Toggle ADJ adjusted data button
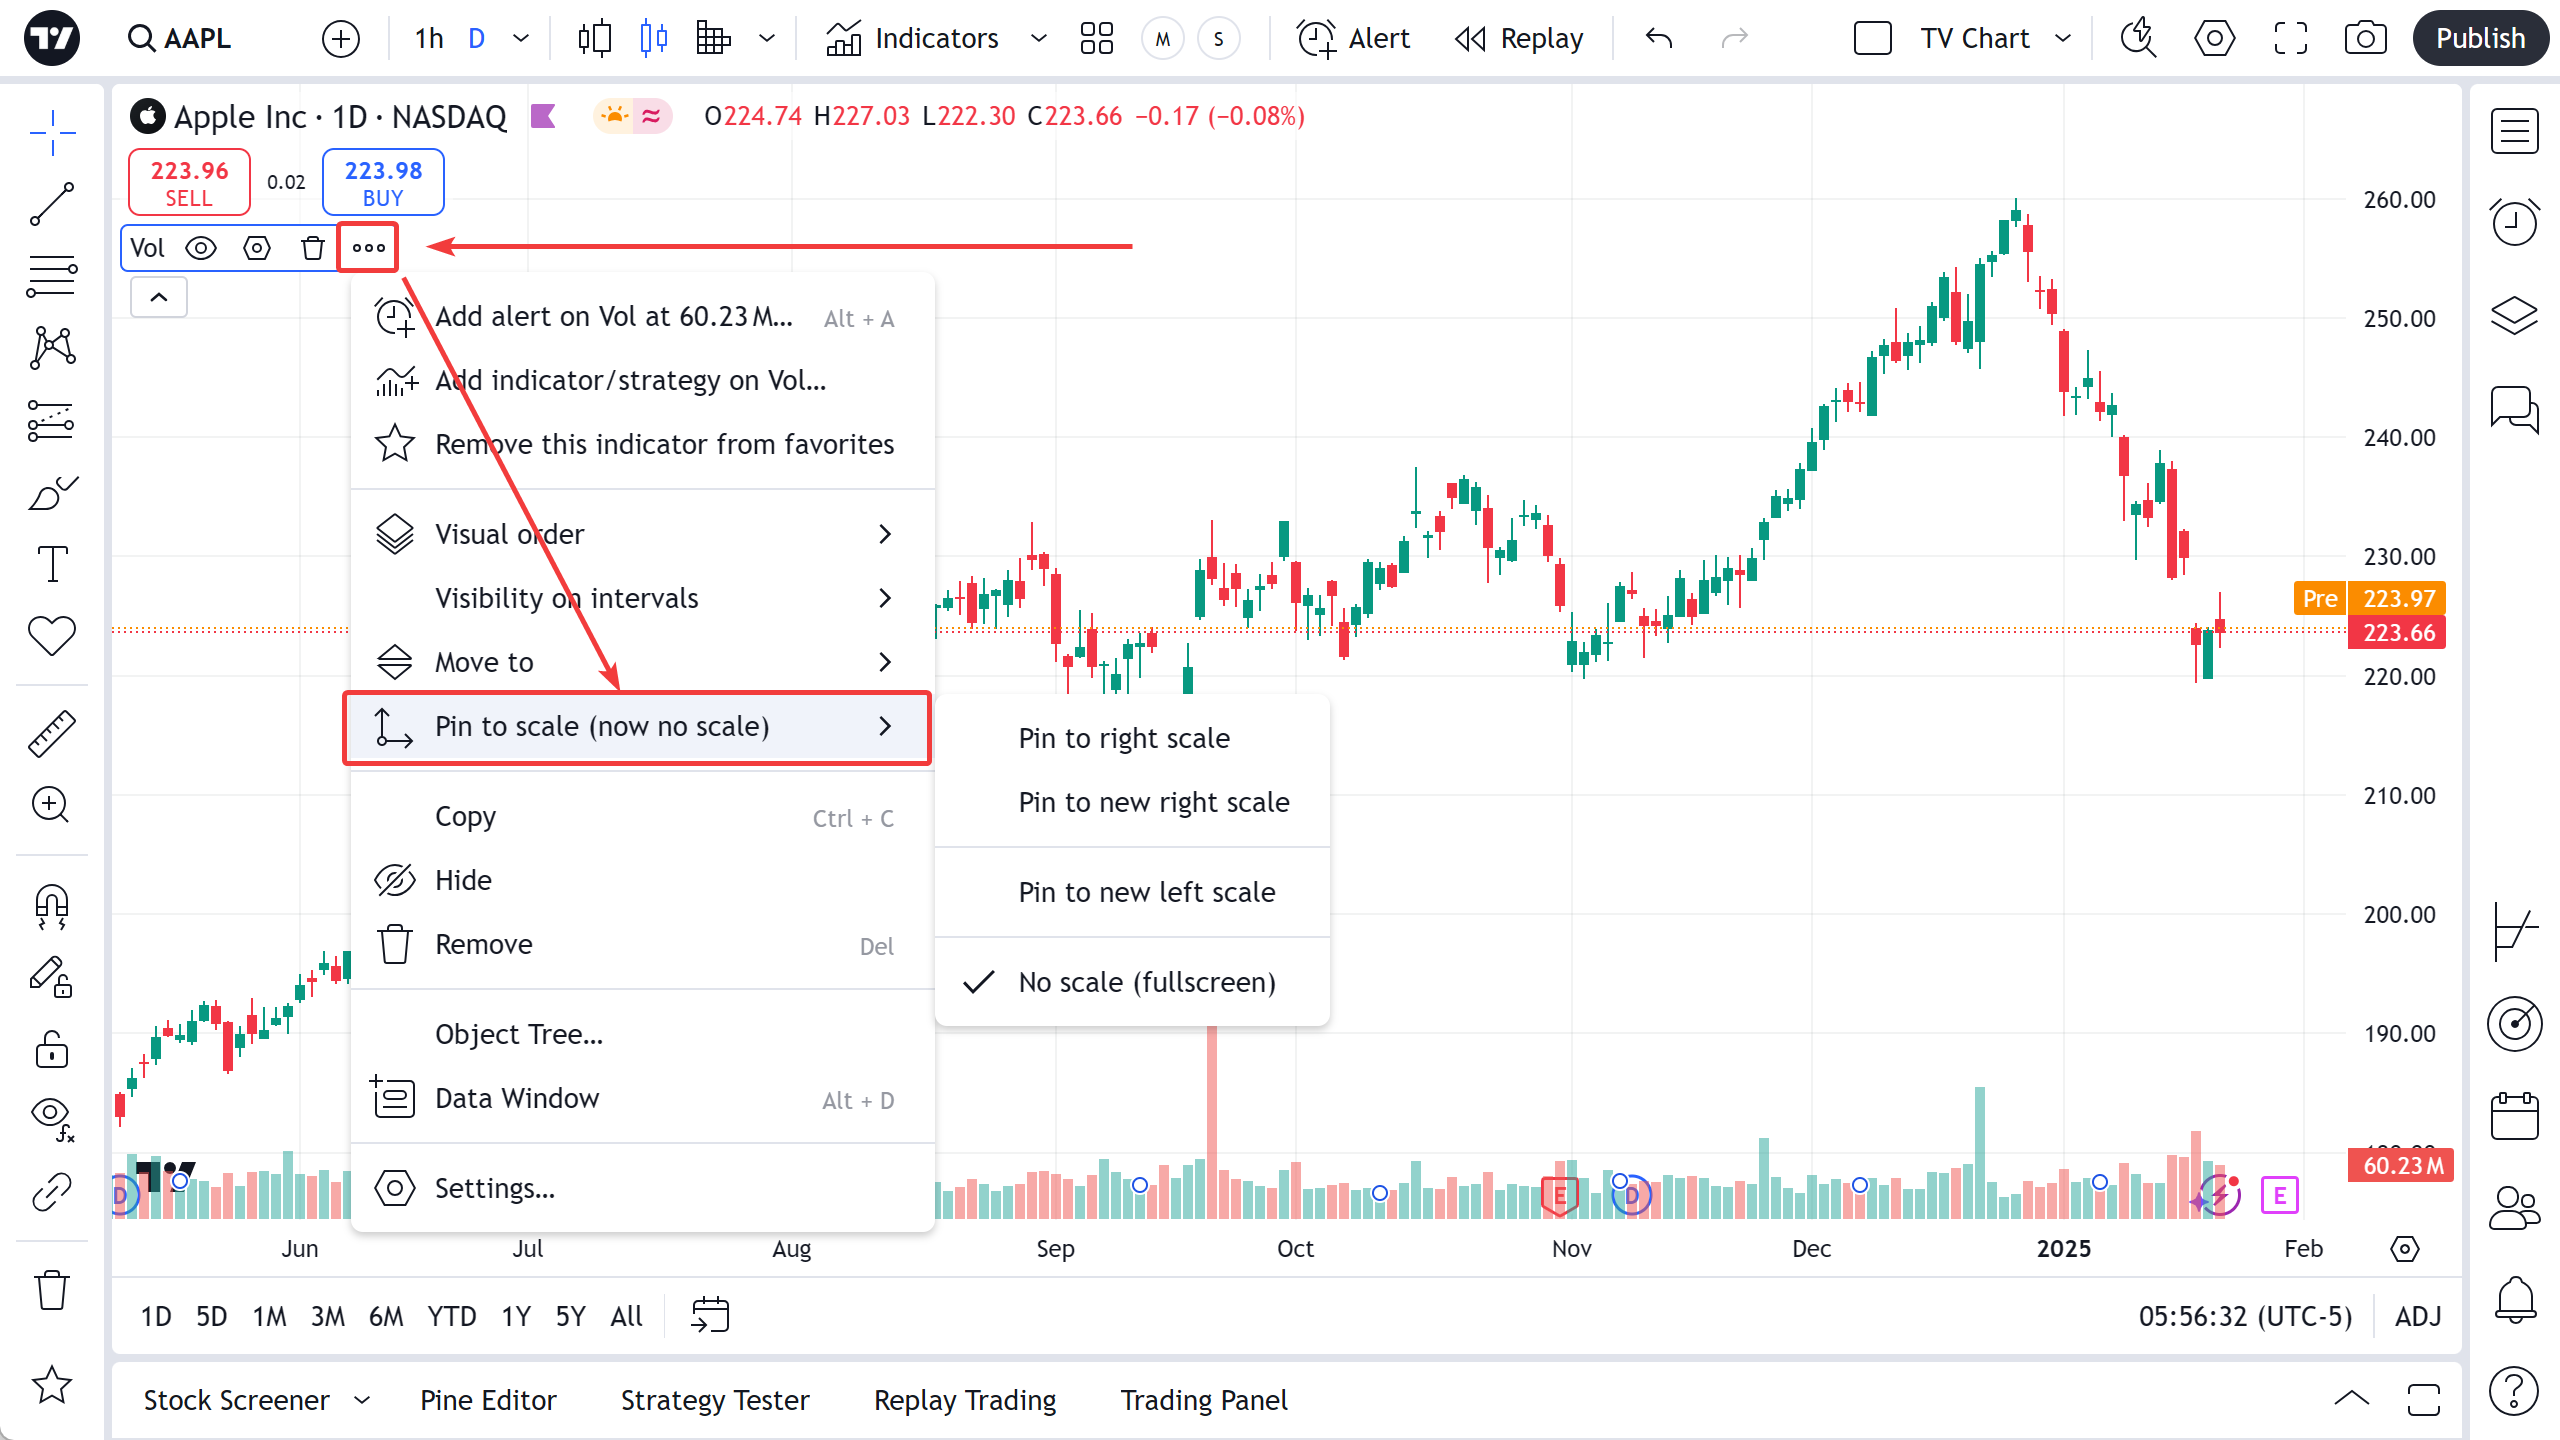The width and height of the screenshot is (2560, 1440). point(2418,1316)
